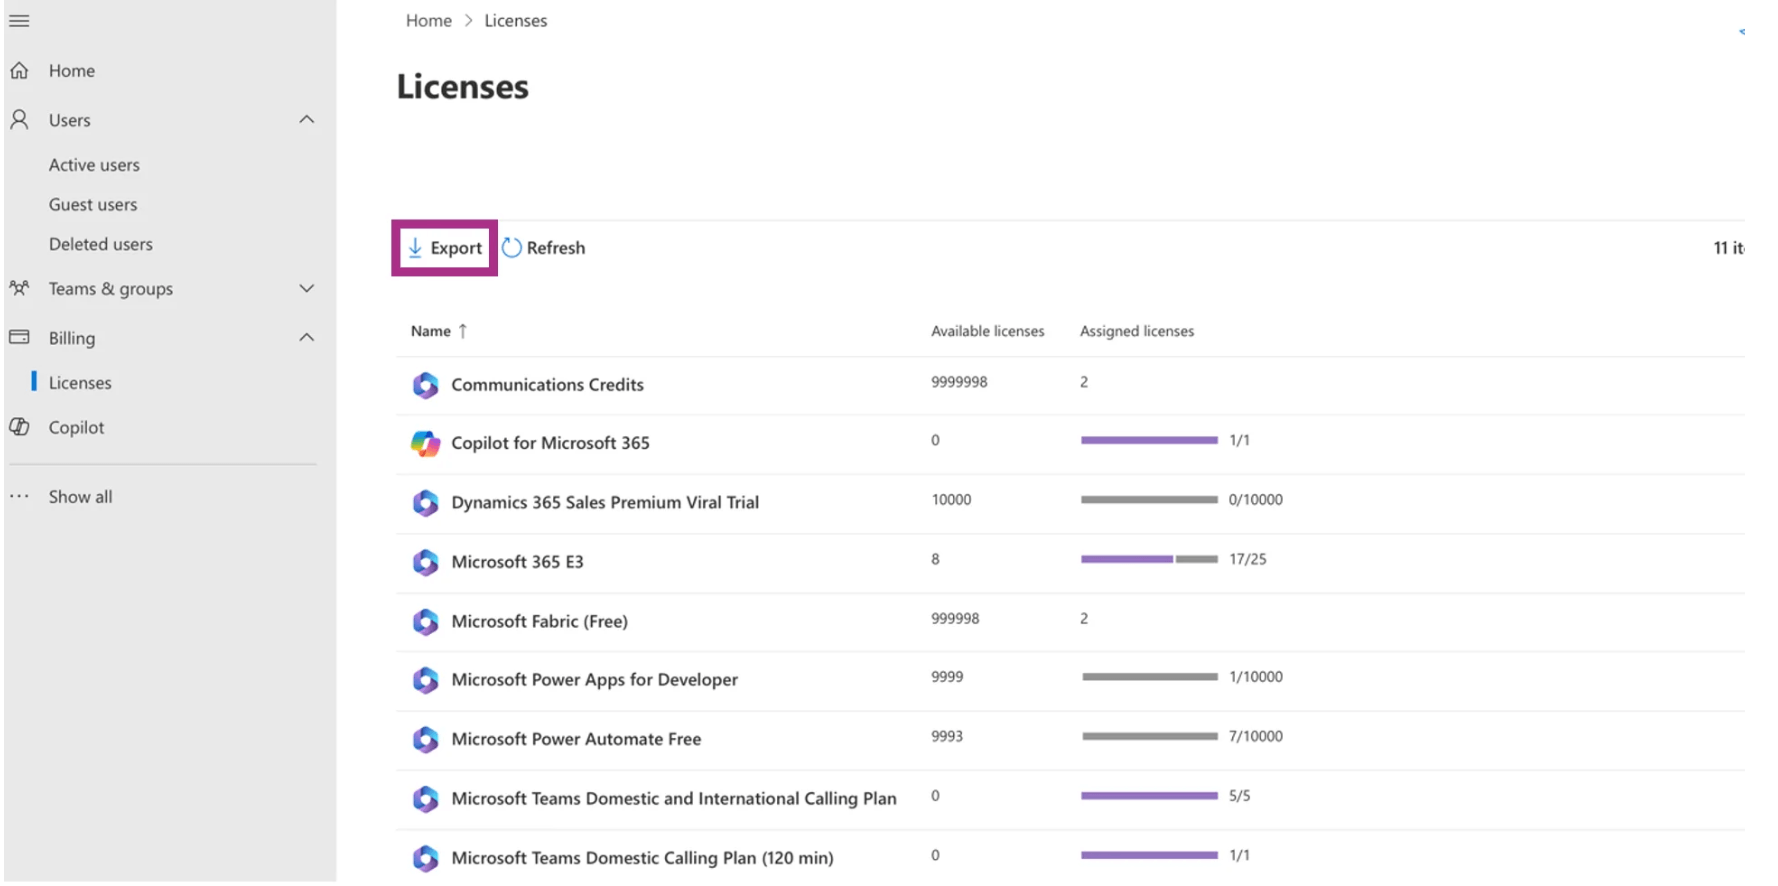The image size is (1778, 886).
Task: Open the Communications Credits license
Action: pyautogui.click(x=547, y=385)
